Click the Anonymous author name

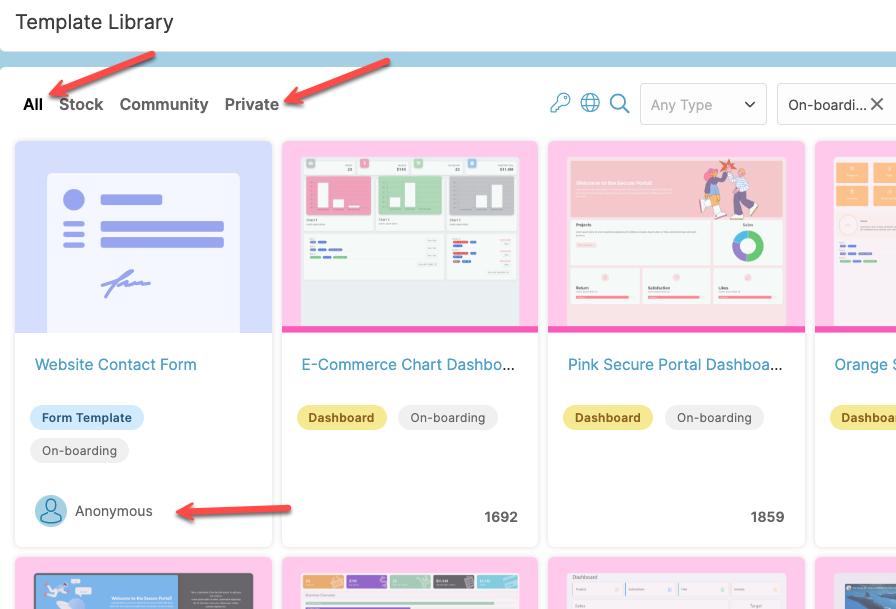(114, 511)
